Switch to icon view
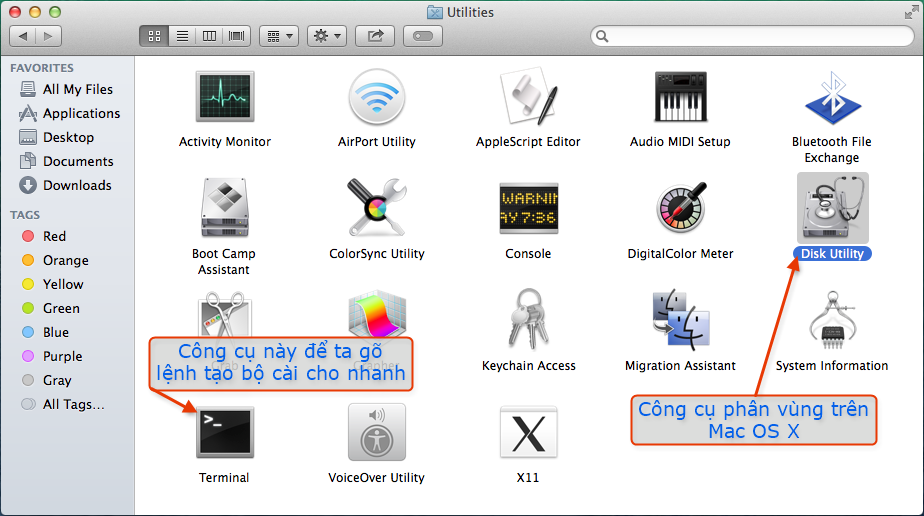Screen dimensions: 924x516 [154, 36]
